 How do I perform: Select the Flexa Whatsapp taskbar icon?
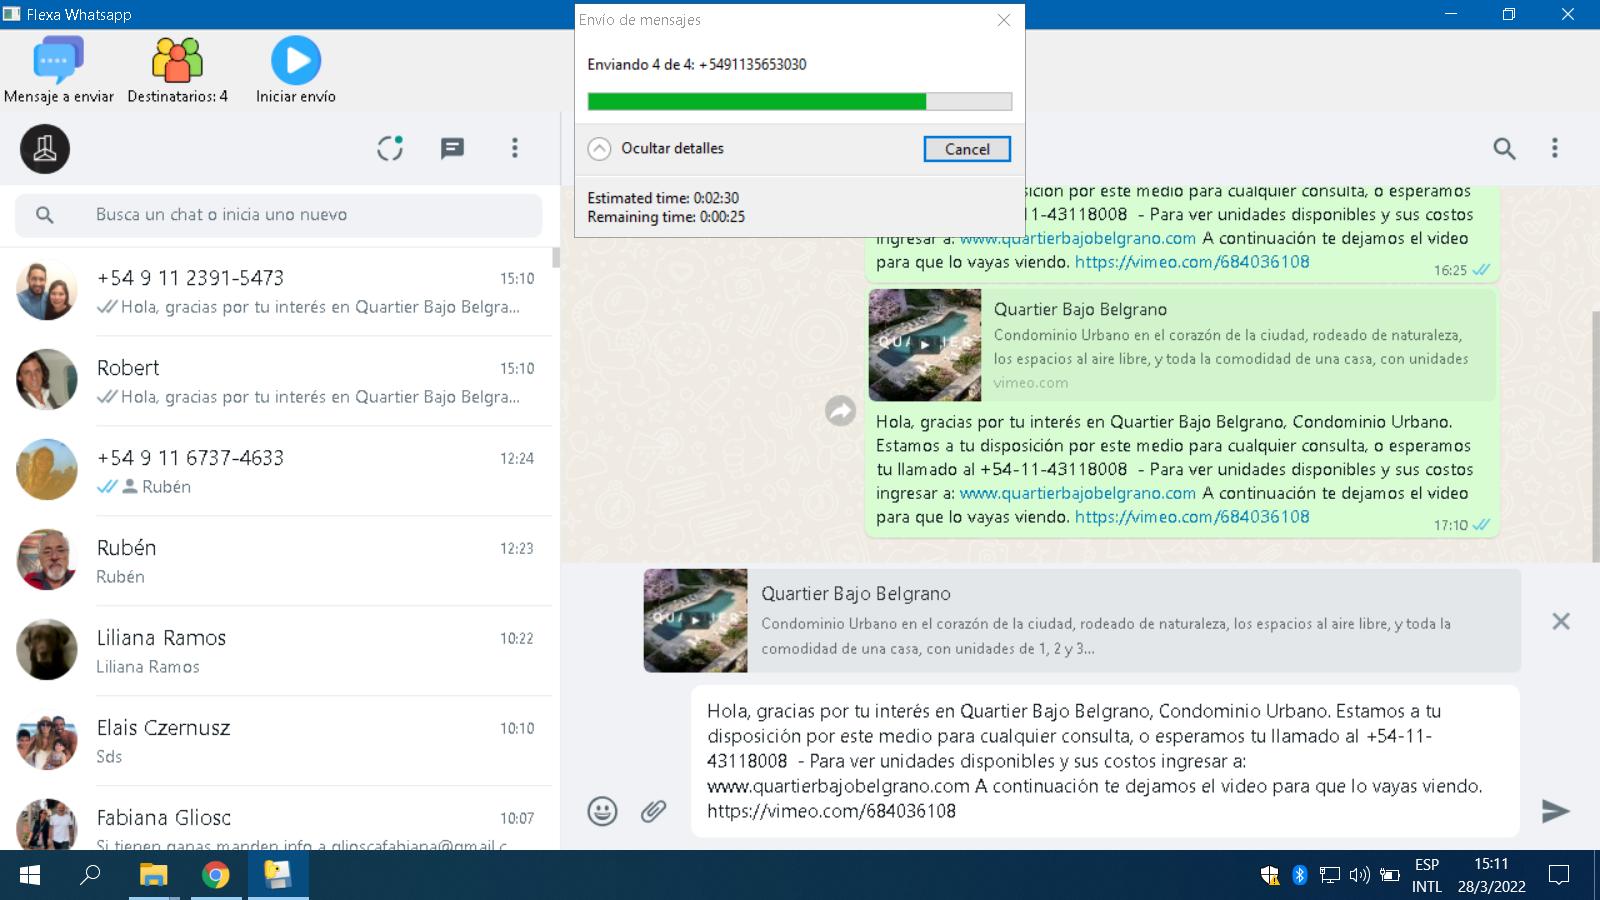278,876
